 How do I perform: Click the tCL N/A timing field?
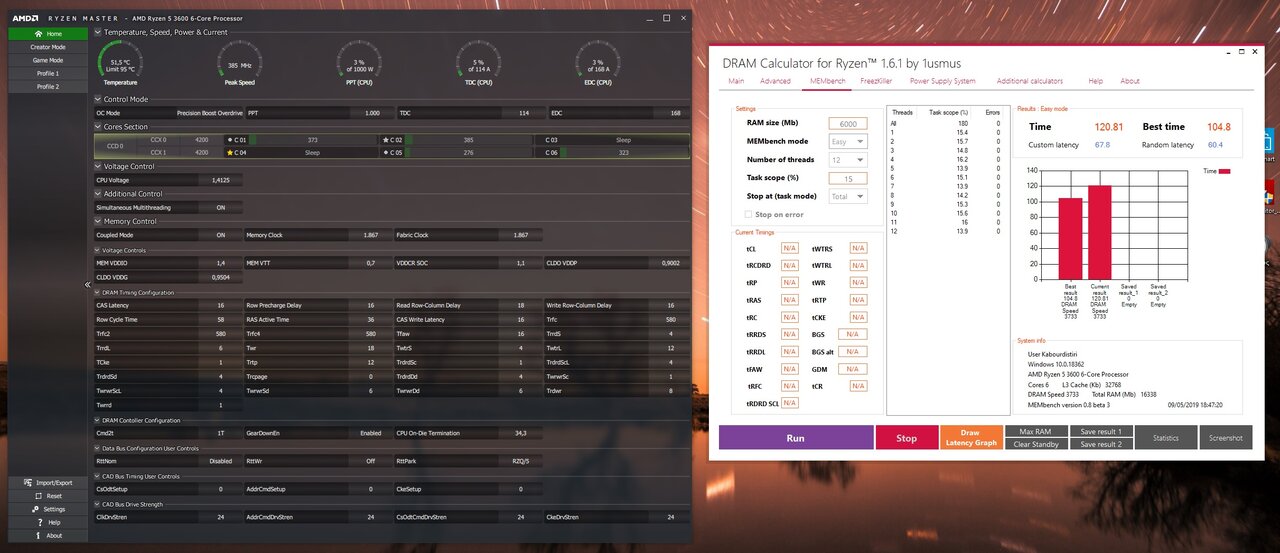789,248
